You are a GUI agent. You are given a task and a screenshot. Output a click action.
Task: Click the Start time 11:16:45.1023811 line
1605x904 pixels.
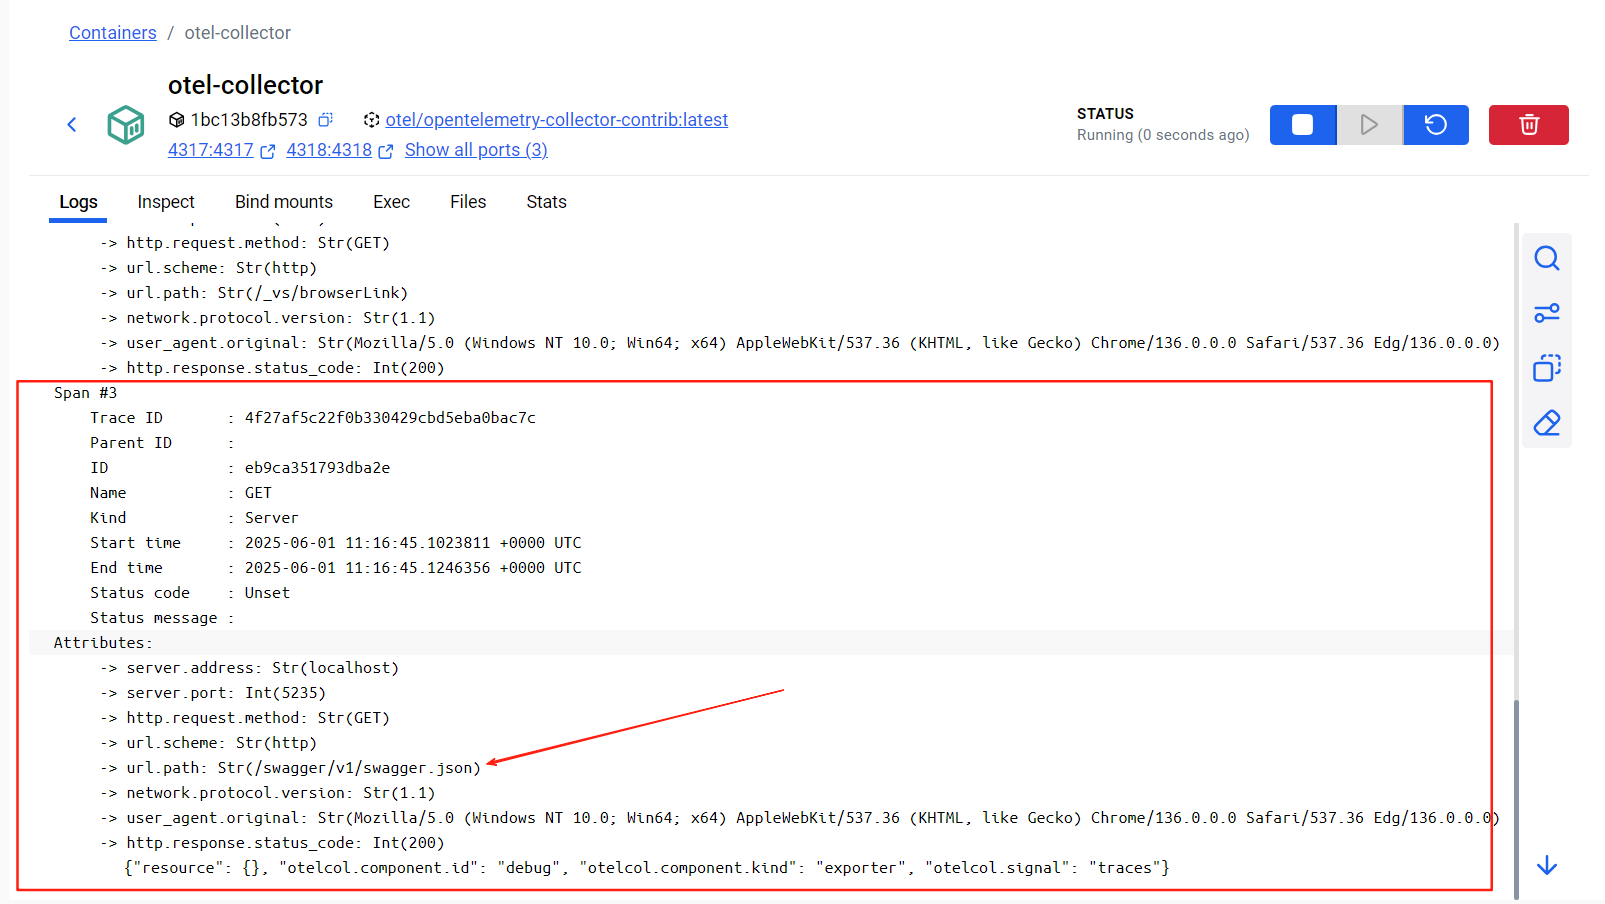pos(336,543)
